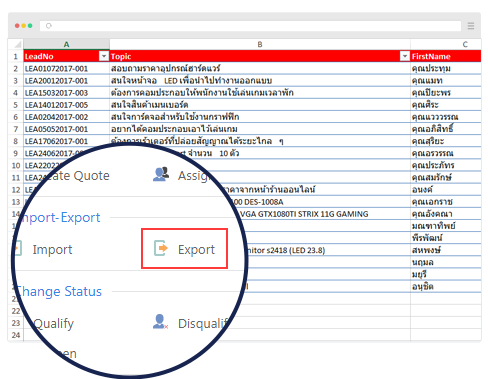
Task: Click the Assign user icon
Action: (161, 174)
